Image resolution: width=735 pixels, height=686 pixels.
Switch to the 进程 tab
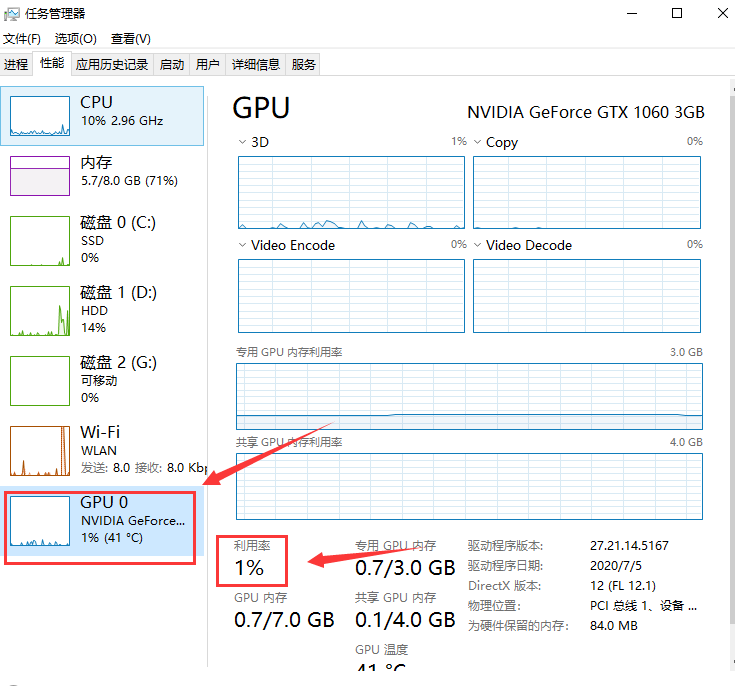(x=16, y=65)
